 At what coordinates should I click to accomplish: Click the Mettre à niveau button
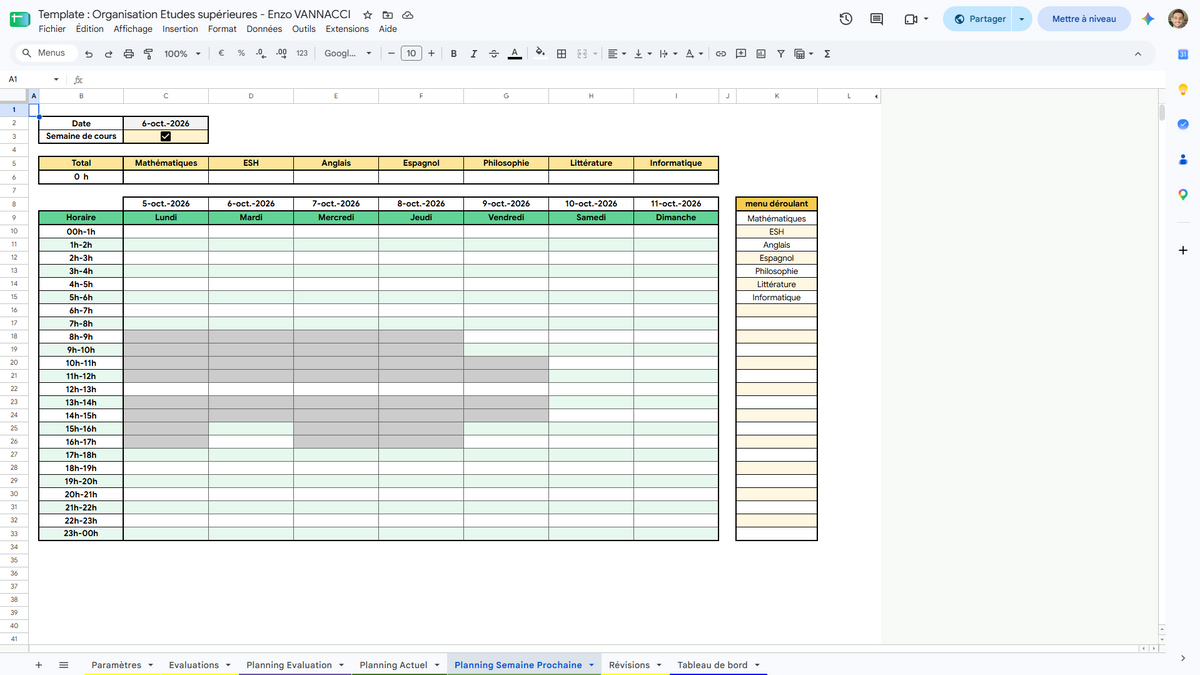point(1084,19)
